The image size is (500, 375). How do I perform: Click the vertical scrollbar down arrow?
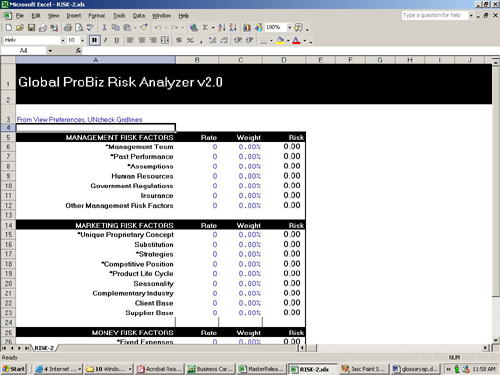[496, 340]
